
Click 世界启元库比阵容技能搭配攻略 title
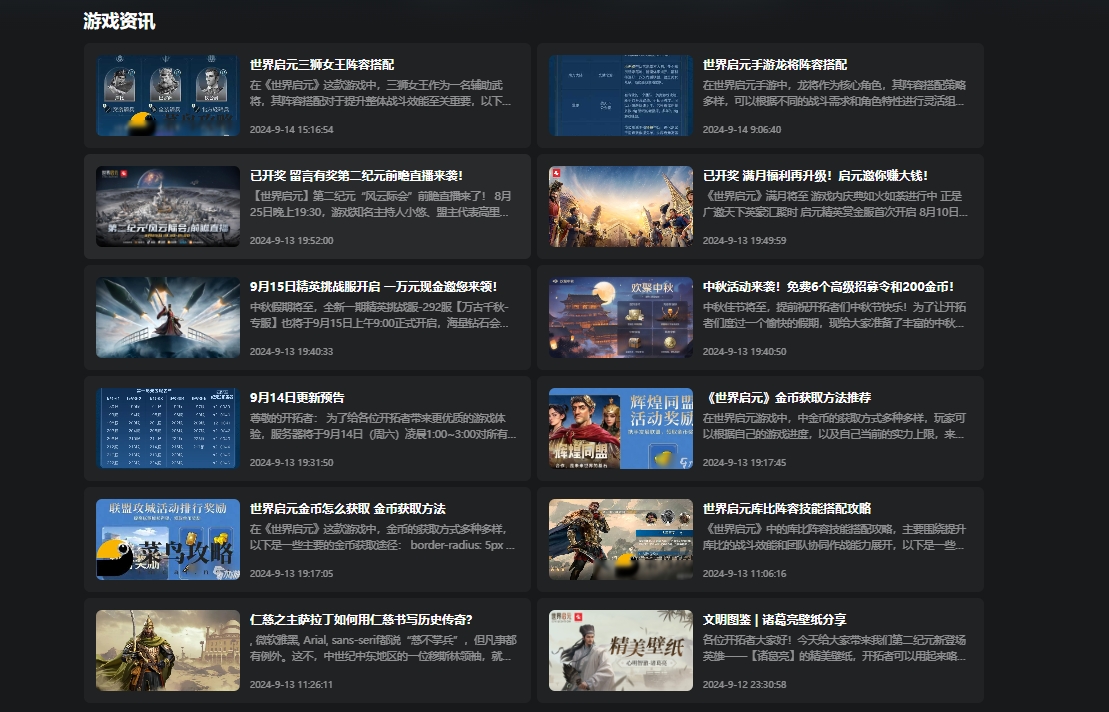click(786, 509)
